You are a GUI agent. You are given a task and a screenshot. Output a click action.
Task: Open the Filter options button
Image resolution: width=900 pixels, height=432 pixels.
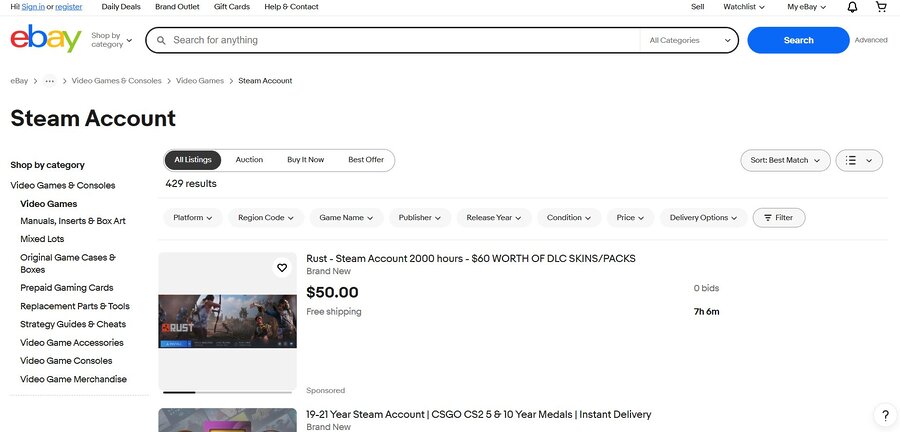pos(778,217)
